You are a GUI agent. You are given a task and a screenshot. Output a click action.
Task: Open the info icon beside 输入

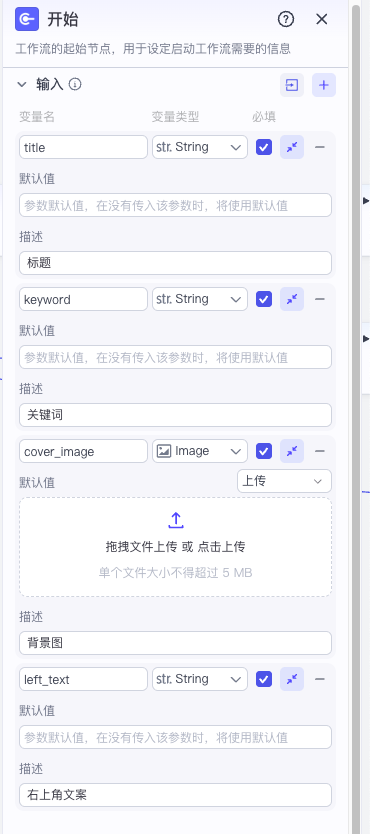tap(75, 84)
